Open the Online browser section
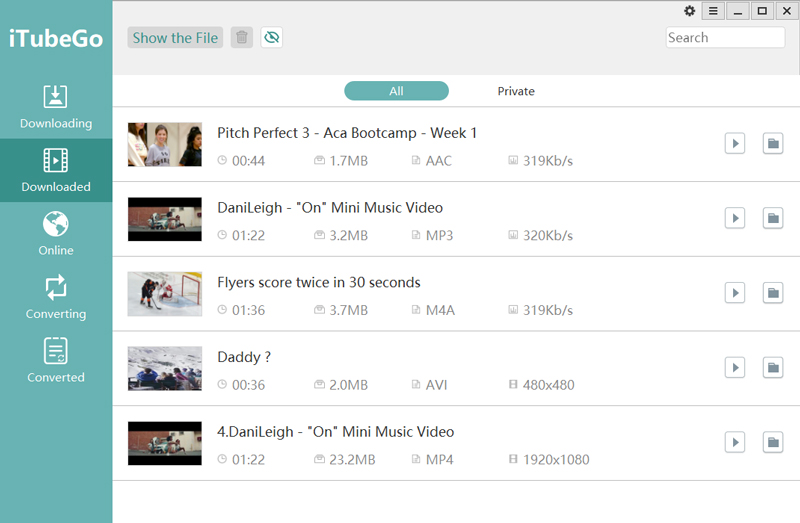This screenshot has width=800, height=523. coord(56,234)
